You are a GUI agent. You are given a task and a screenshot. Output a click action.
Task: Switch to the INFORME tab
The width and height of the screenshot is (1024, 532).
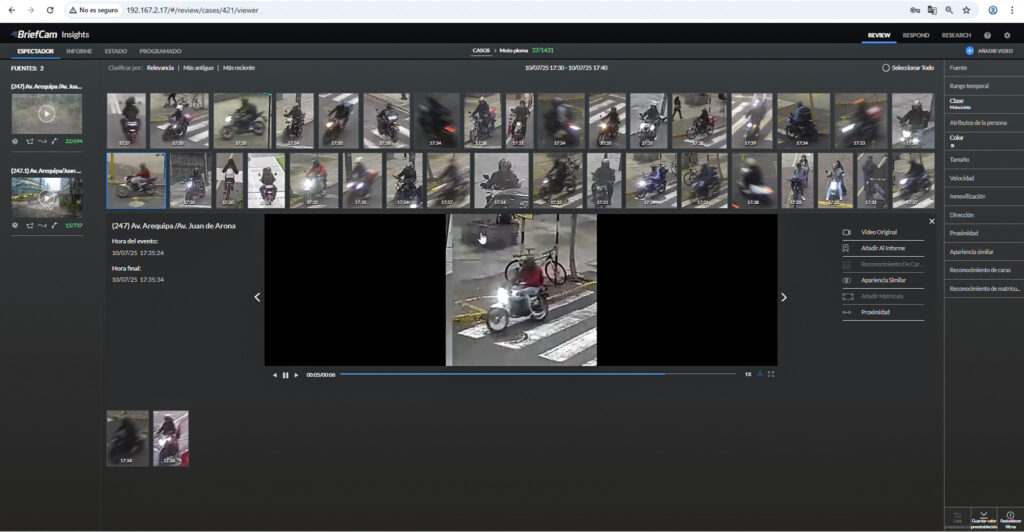[79, 51]
